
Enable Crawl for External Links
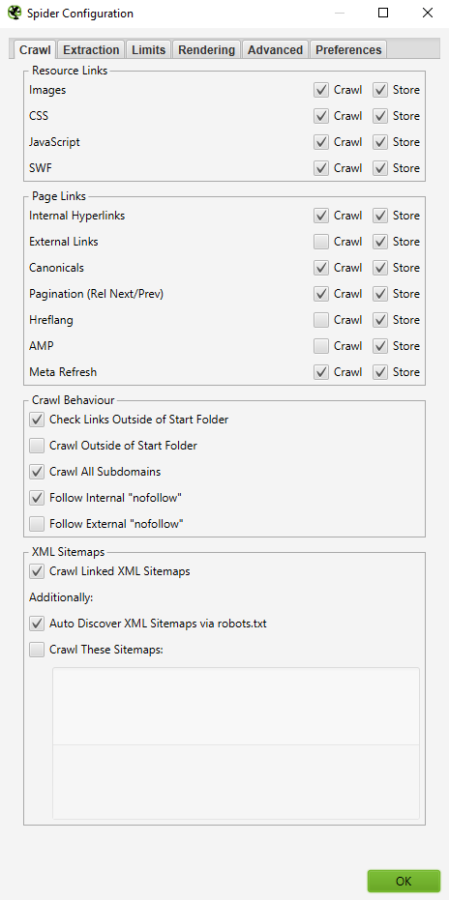click(321, 242)
